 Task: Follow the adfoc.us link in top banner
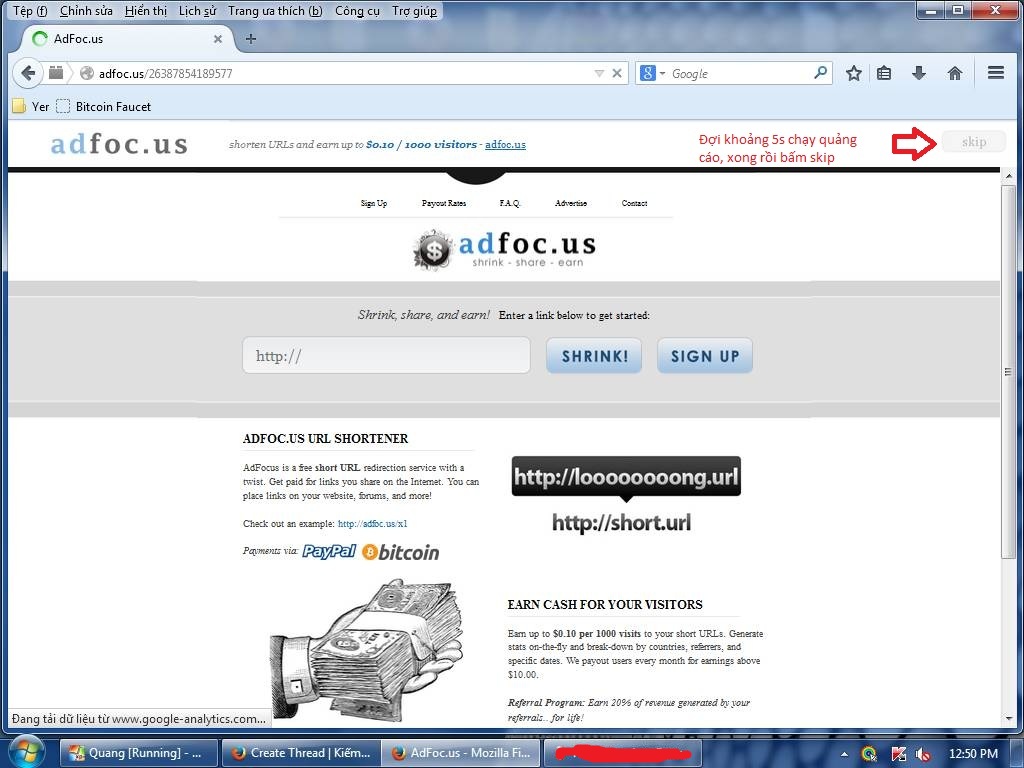(x=505, y=144)
